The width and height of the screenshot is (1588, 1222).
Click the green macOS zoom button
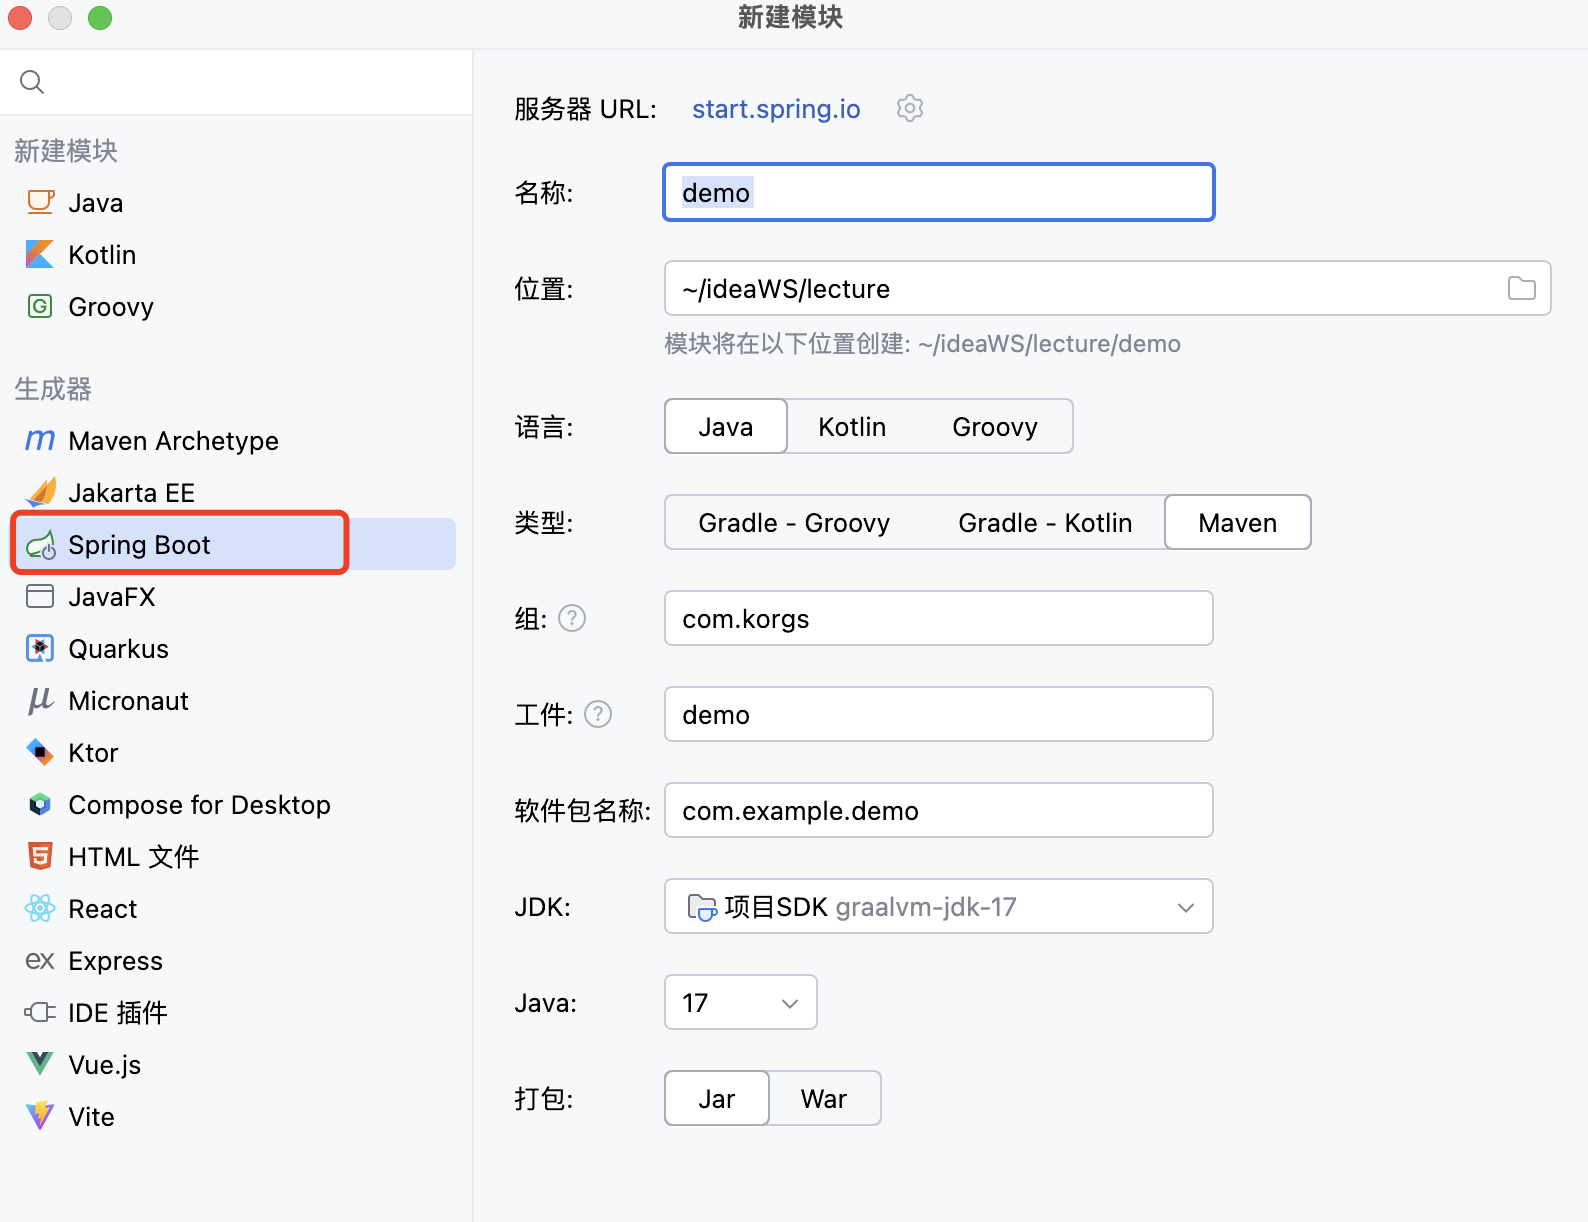point(100,18)
